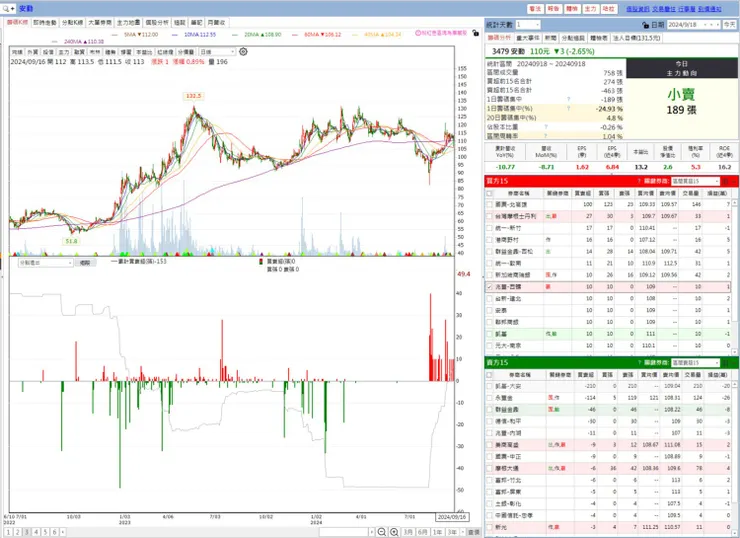The width and height of the screenshot is (740, 538).
Task: Open the 個股資訊 link
Action: 638,9
